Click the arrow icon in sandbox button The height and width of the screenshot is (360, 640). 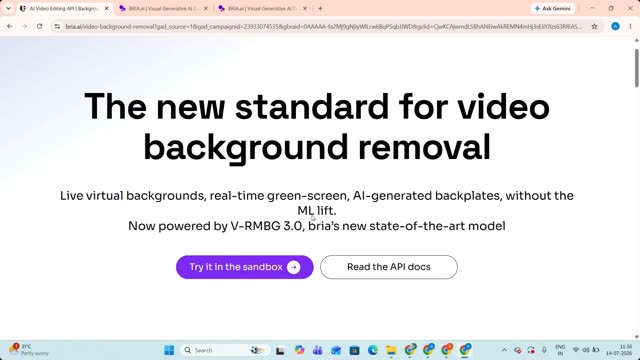(x=293, y=267)
